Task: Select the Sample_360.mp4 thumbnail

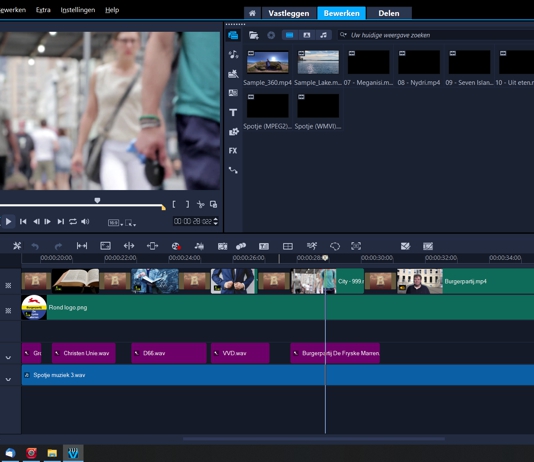Action: tap(267, 62)
